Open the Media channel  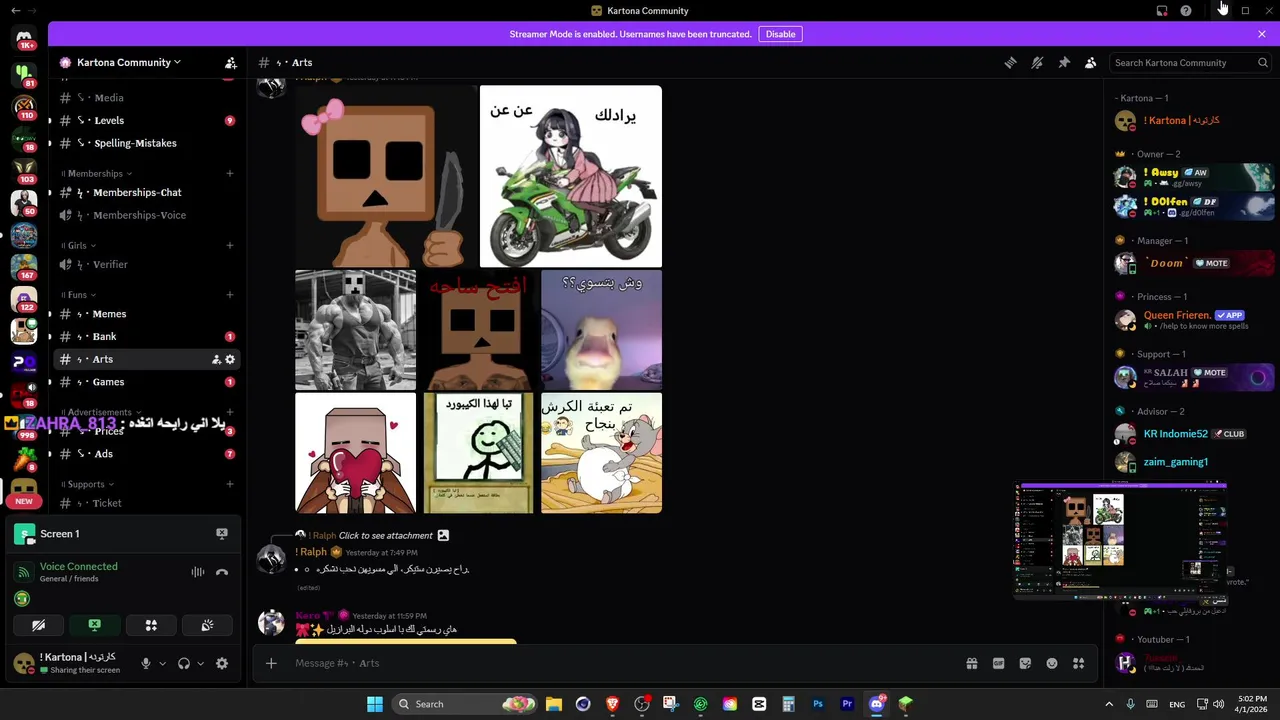[x=145, y=98]
